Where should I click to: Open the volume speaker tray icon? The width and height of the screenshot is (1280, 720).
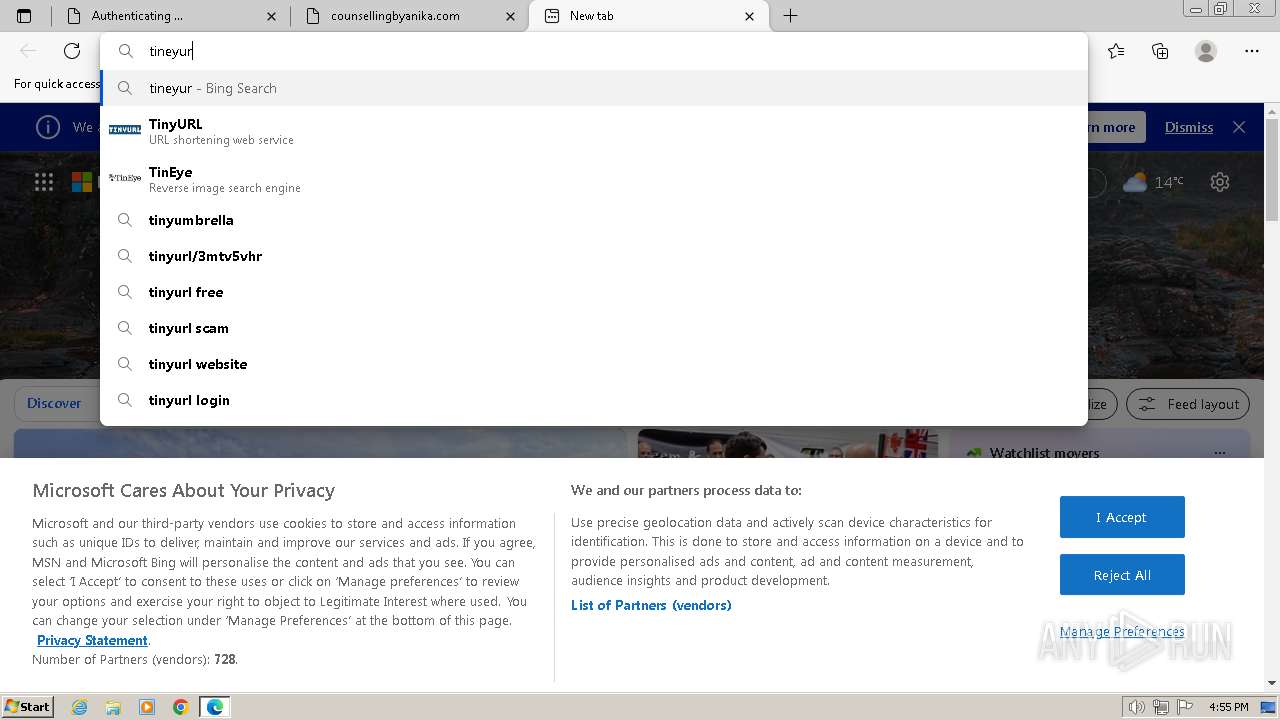[1136, 707]
